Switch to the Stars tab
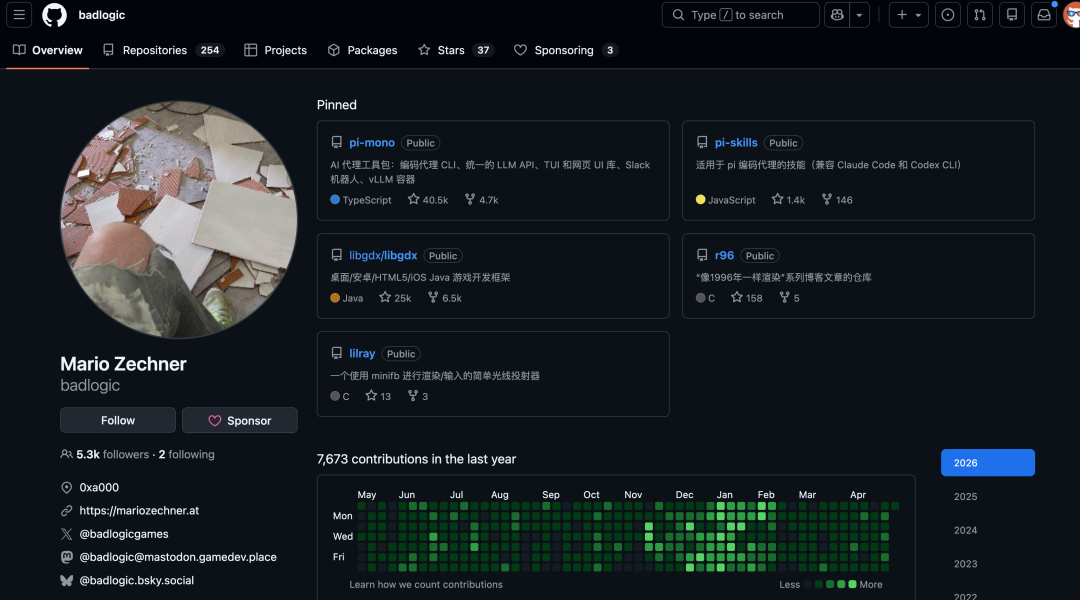Screen dimensions: 1080x600 [455, 50]
